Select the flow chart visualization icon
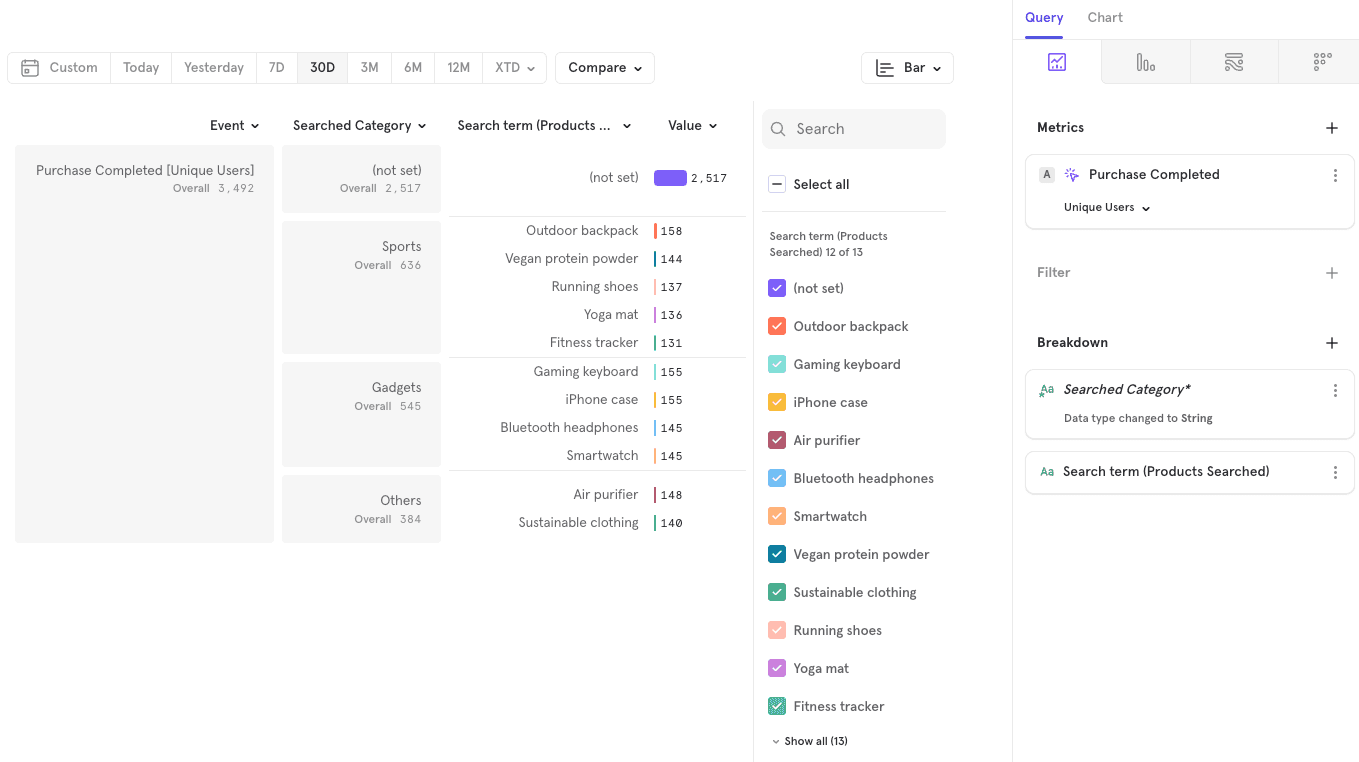This screenshot has width=1359, height=762. coord(1234,61)
